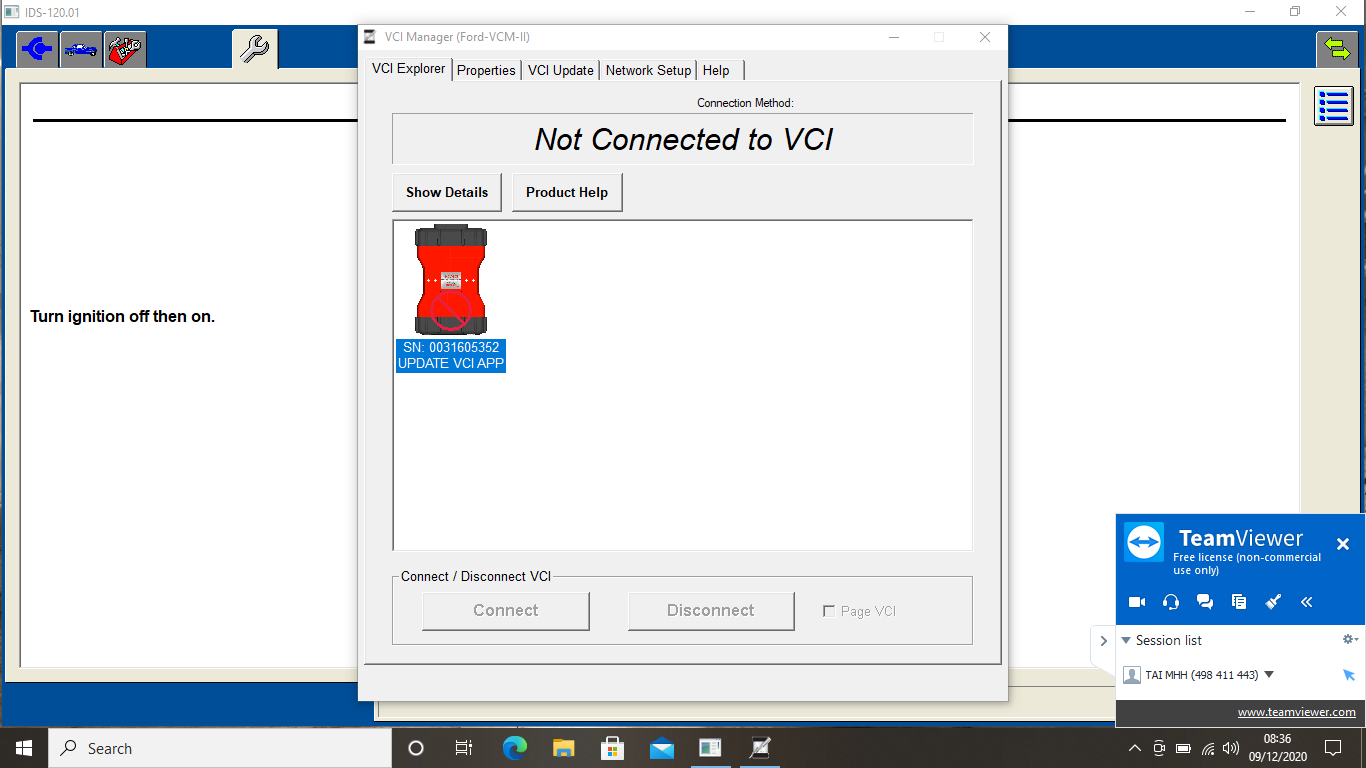Click the TeamViewer whiteboard brush icon
Screen dimensions: 1366x768
(x=1273, y=602)
